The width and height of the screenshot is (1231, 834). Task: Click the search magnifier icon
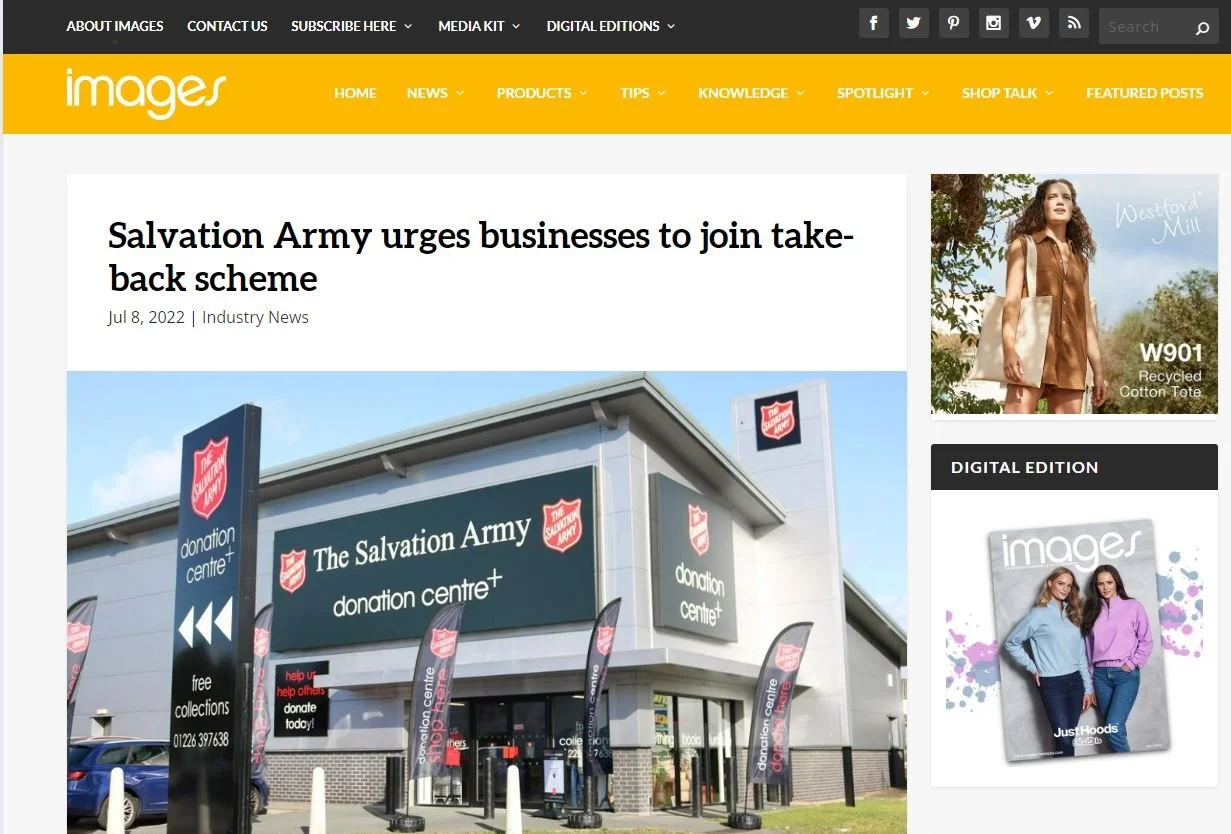click(1202, 28)
